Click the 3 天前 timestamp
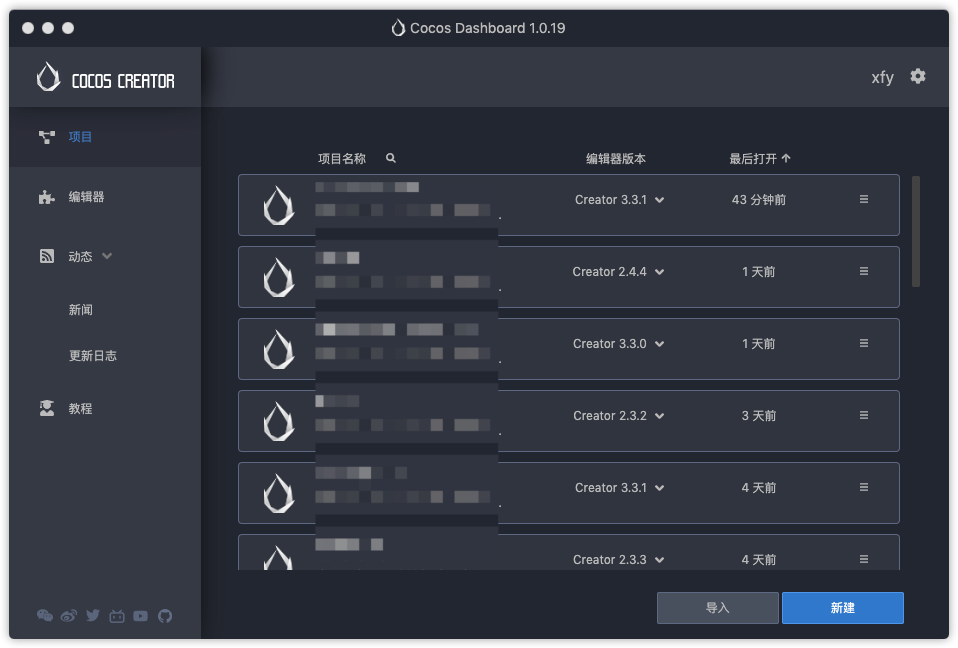This screenshot has height=648, width=958. [x=759, y=416]
